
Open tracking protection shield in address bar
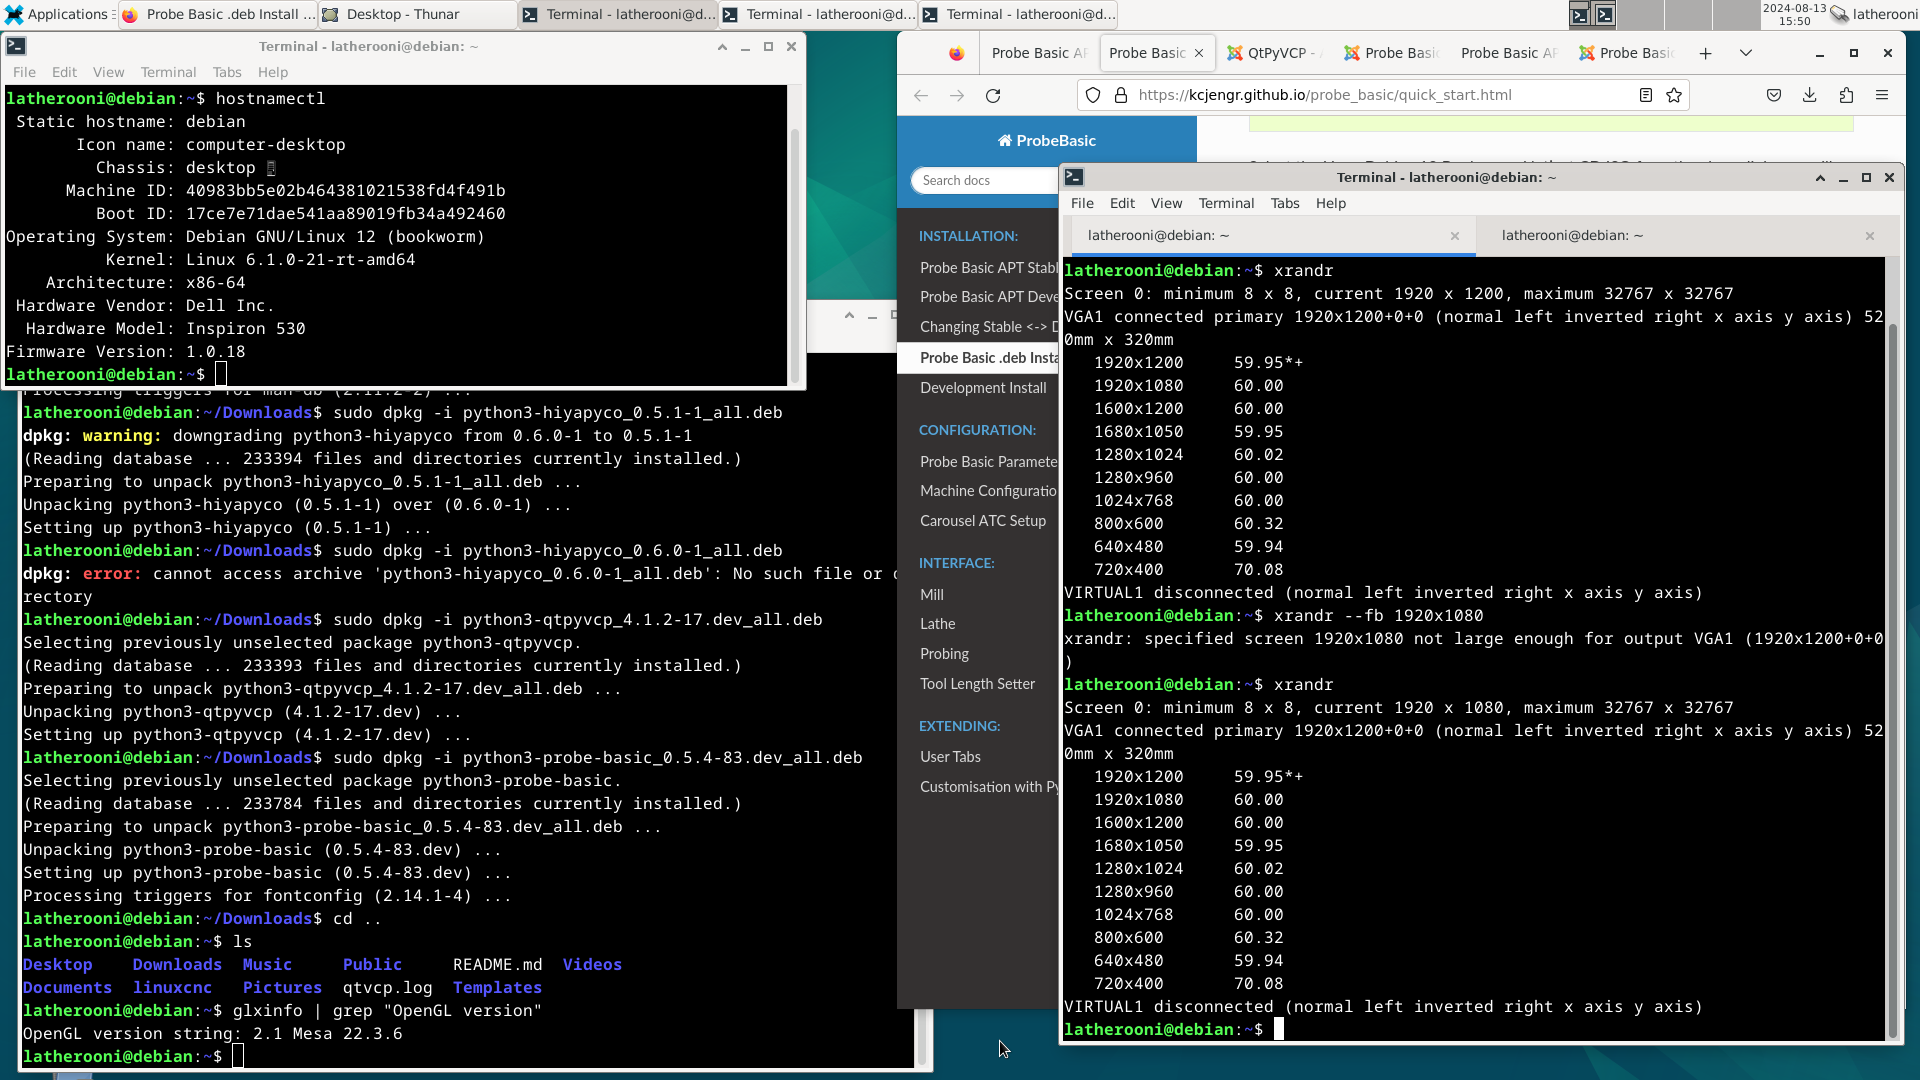pyautogui.click(x=1093, y=95)
